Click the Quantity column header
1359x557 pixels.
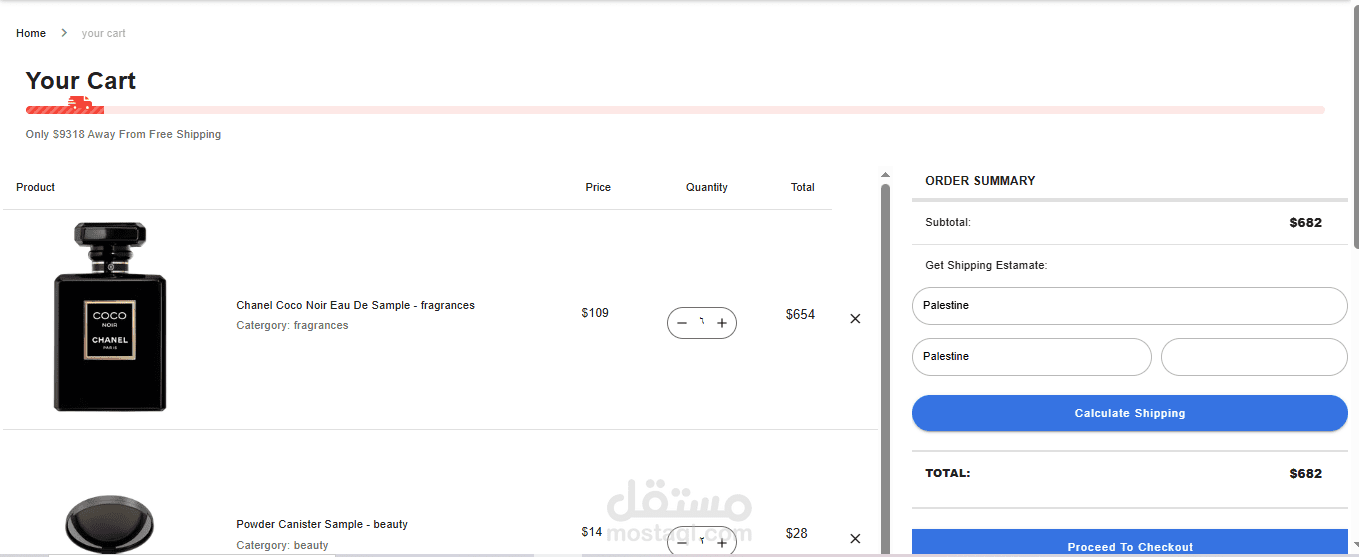(707, 187)
